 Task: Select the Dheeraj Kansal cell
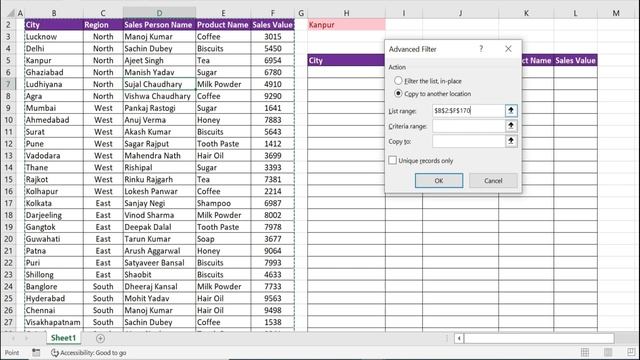(159, 287)
